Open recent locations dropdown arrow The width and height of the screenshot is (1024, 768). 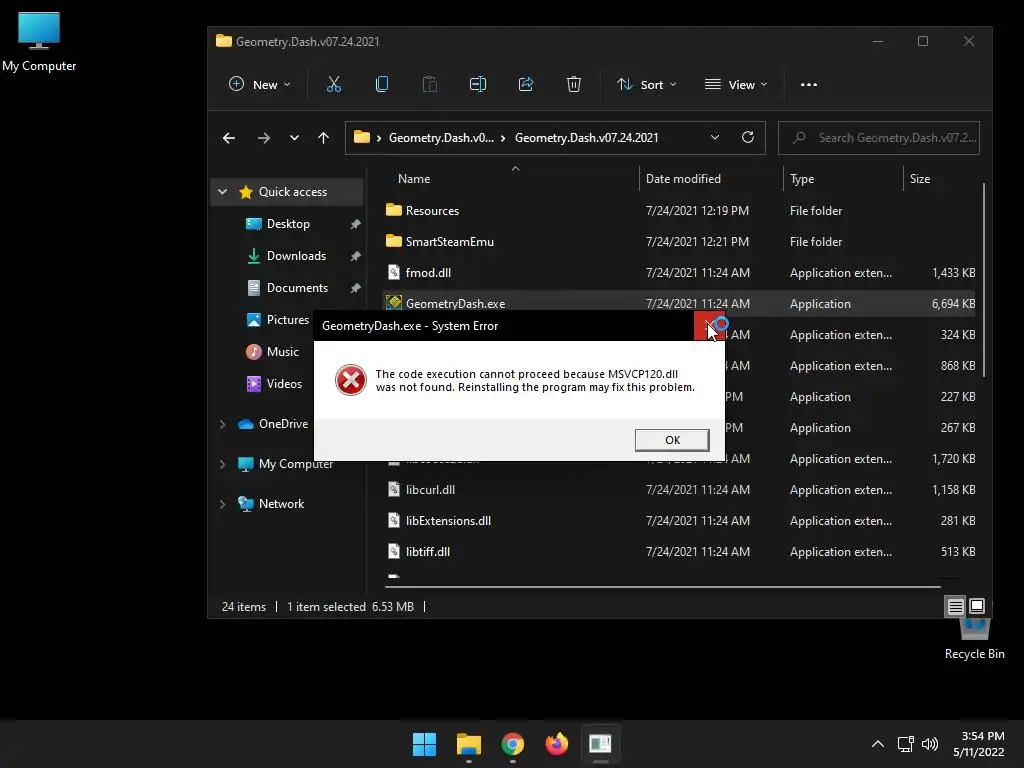(x=295, y=138)
